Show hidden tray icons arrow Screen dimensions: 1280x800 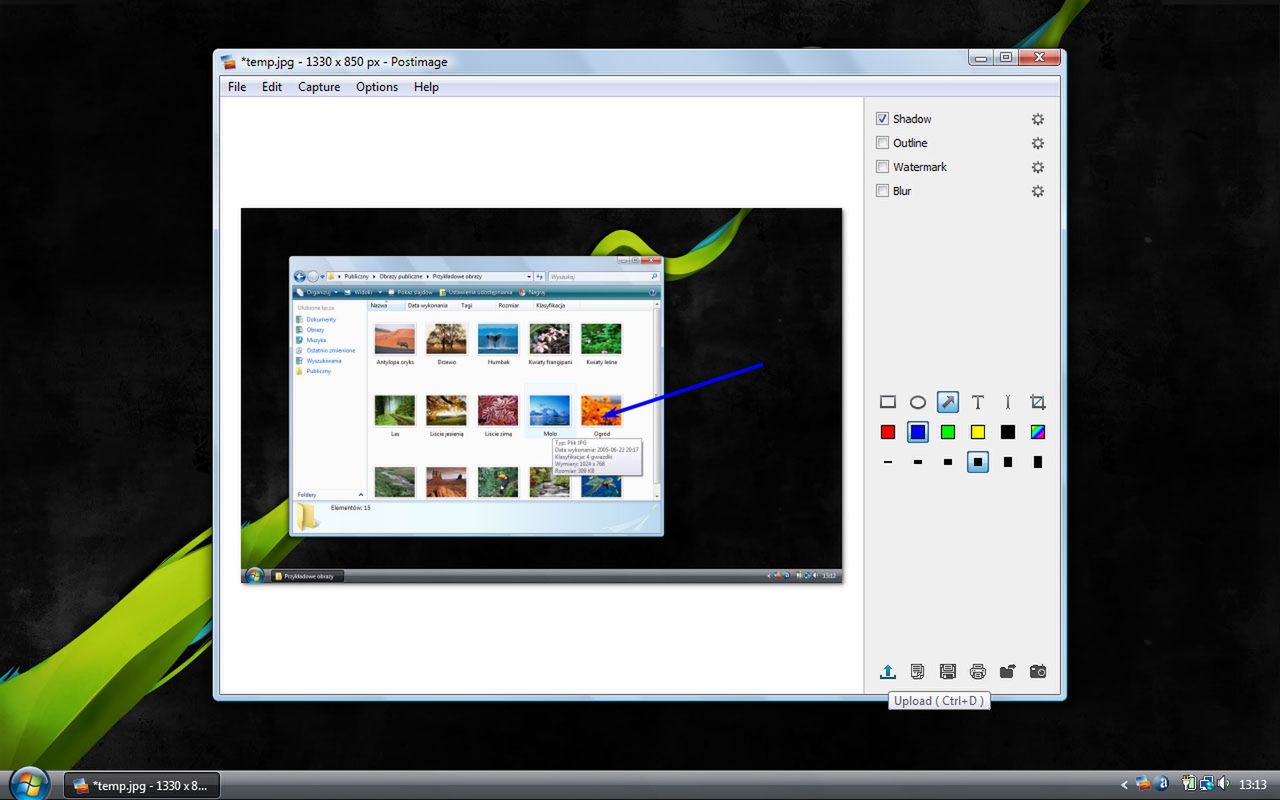(x=1124, y=785)
